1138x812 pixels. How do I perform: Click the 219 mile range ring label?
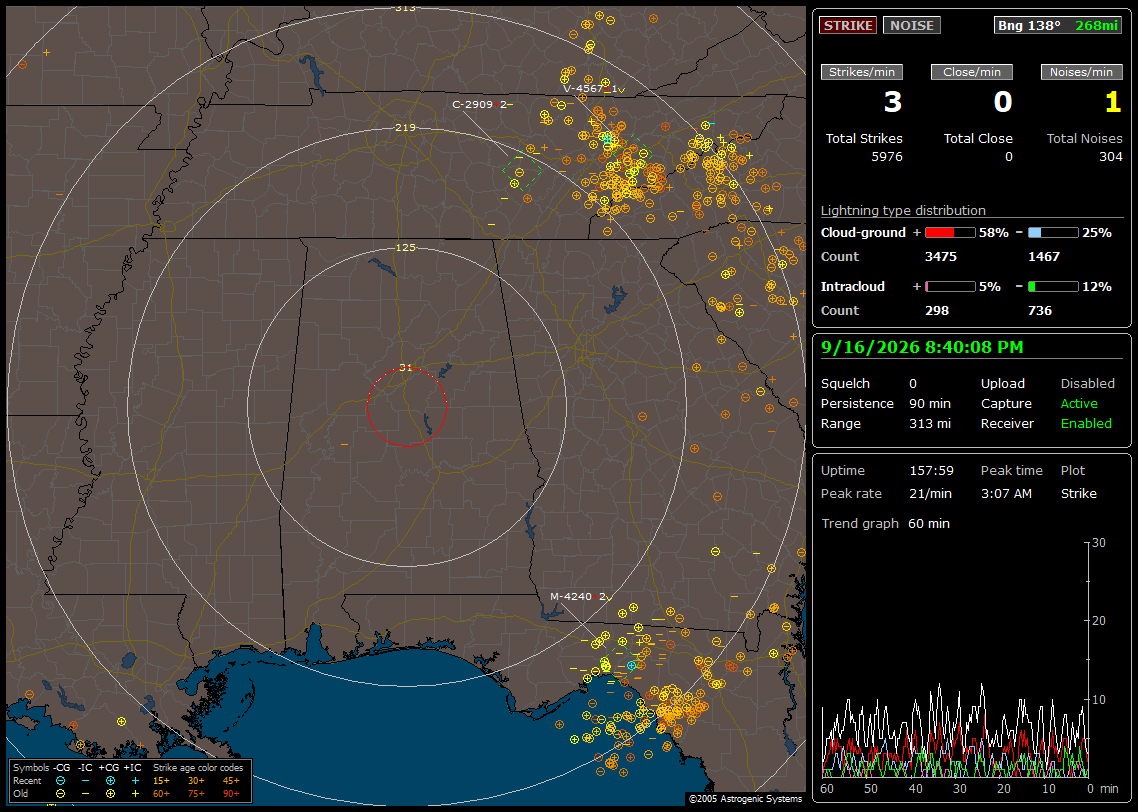(x=406, y=128)
